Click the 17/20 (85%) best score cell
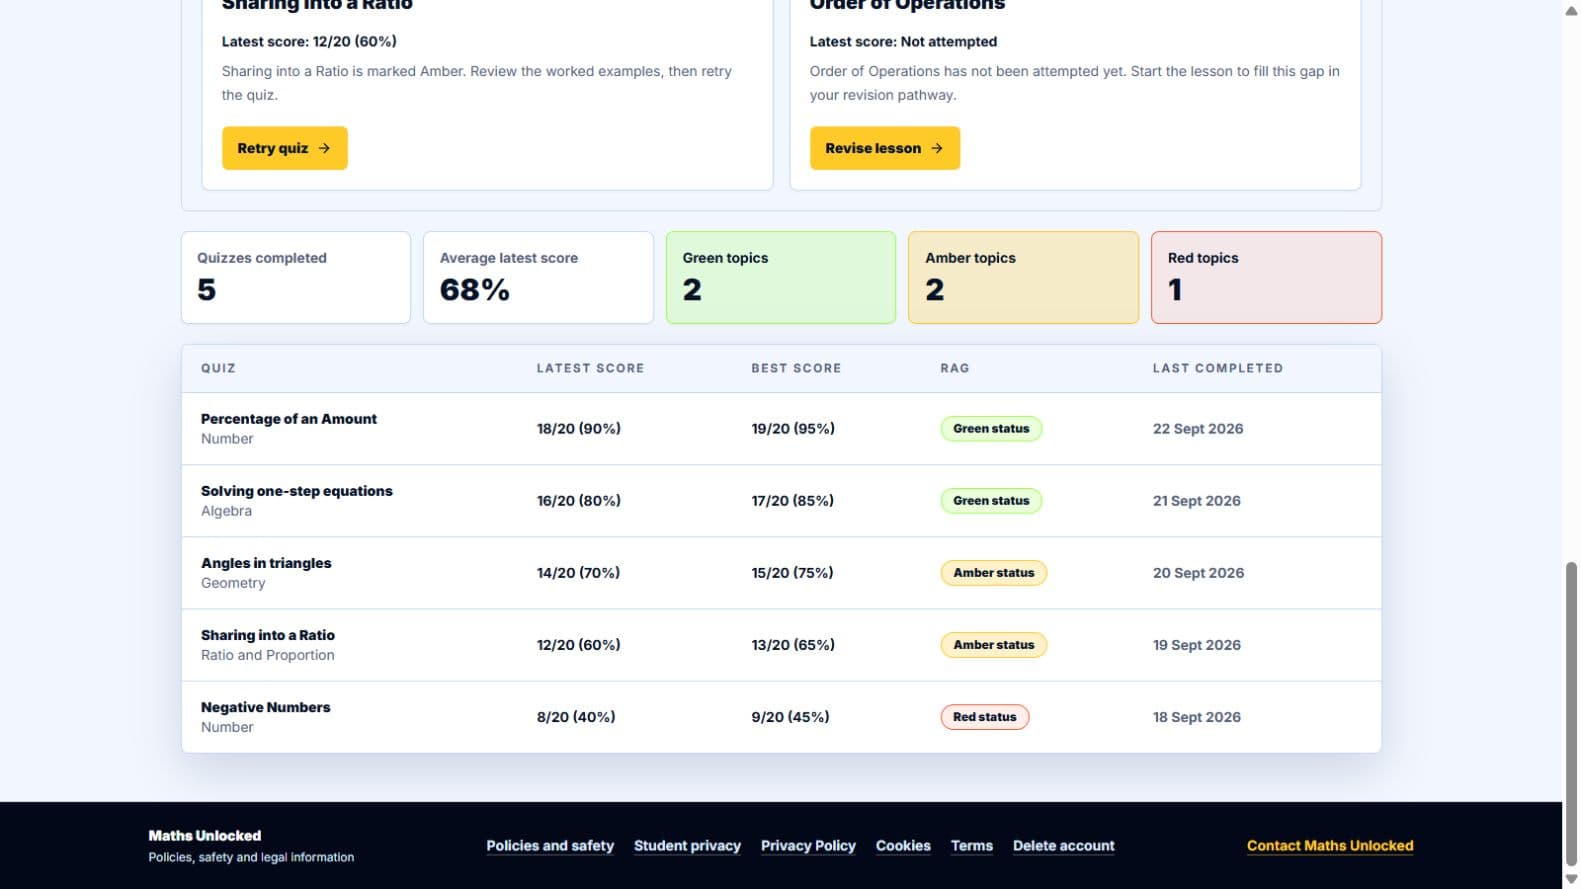The image size is (1581, 889). [793, 501]
